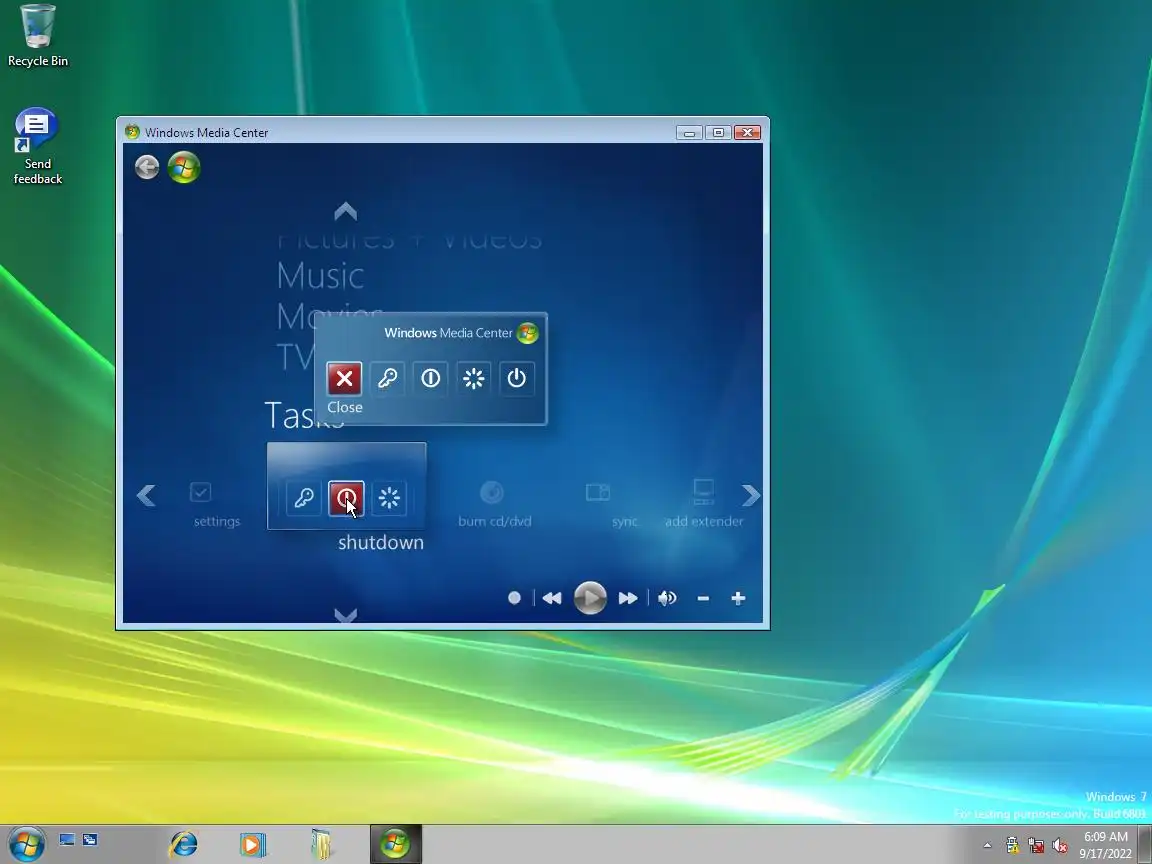Go back with the Media Center back arrow

(x=147, y=167)
